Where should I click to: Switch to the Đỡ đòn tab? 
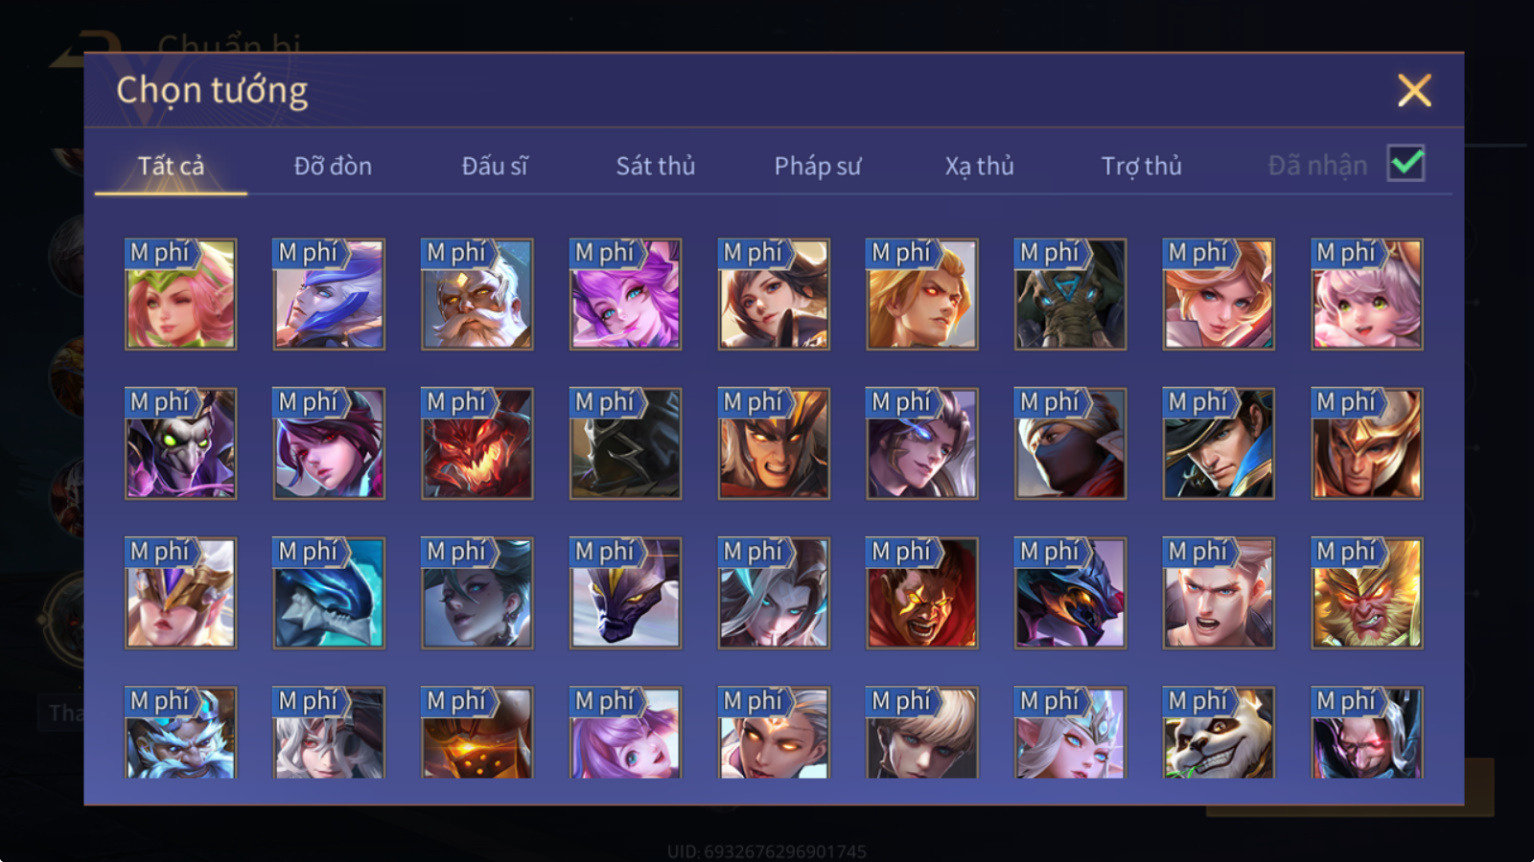pos(333,166)
